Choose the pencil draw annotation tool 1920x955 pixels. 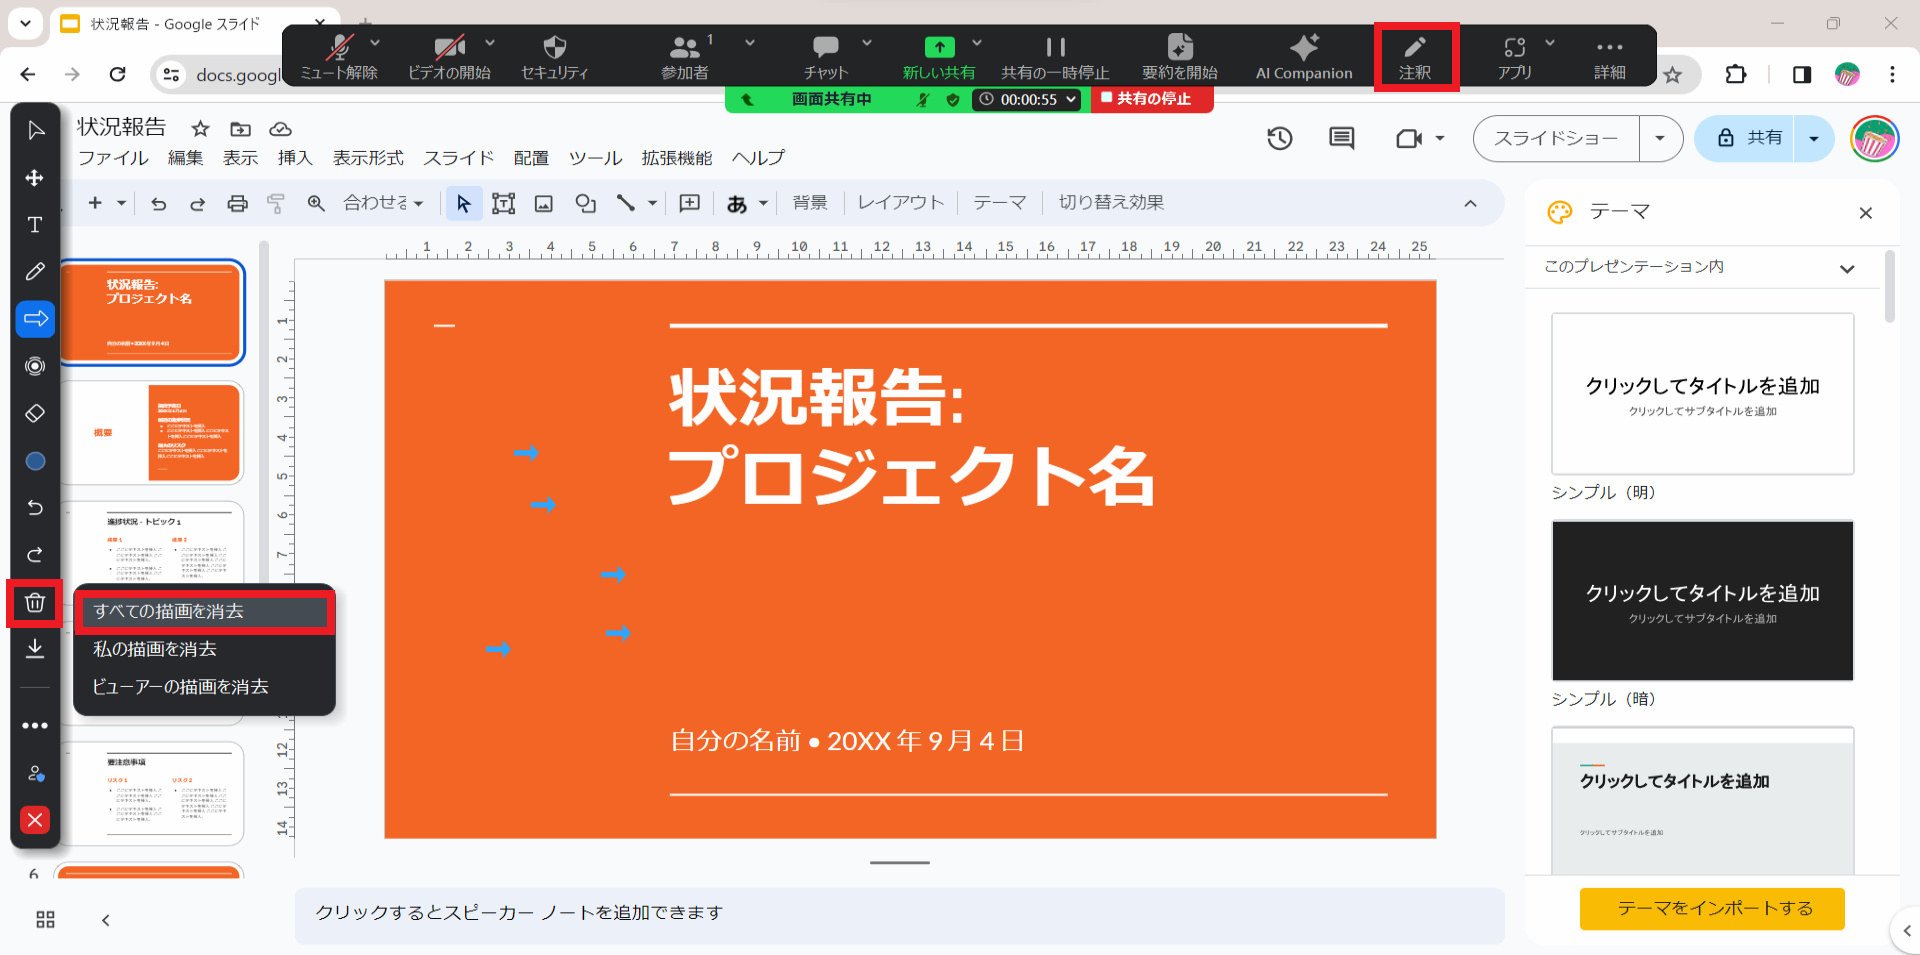pyautogui.click(x=35, y=272)
